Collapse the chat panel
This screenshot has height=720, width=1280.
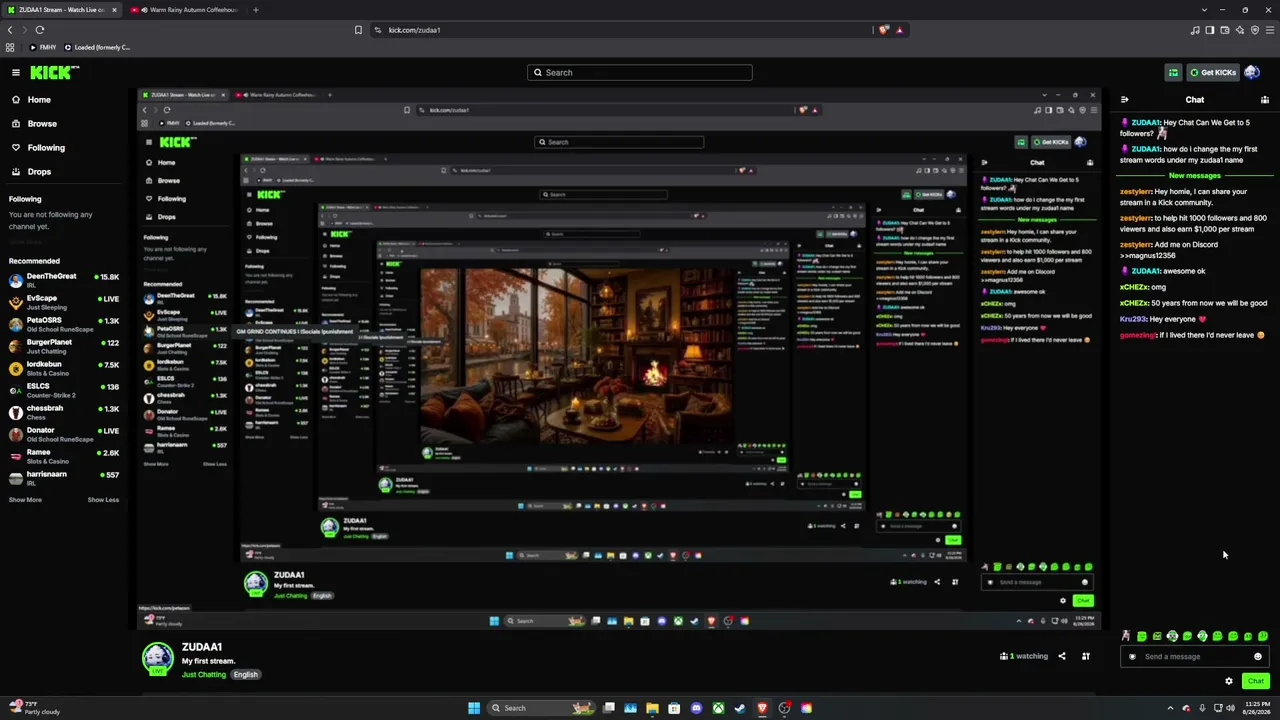point(1124,100)
